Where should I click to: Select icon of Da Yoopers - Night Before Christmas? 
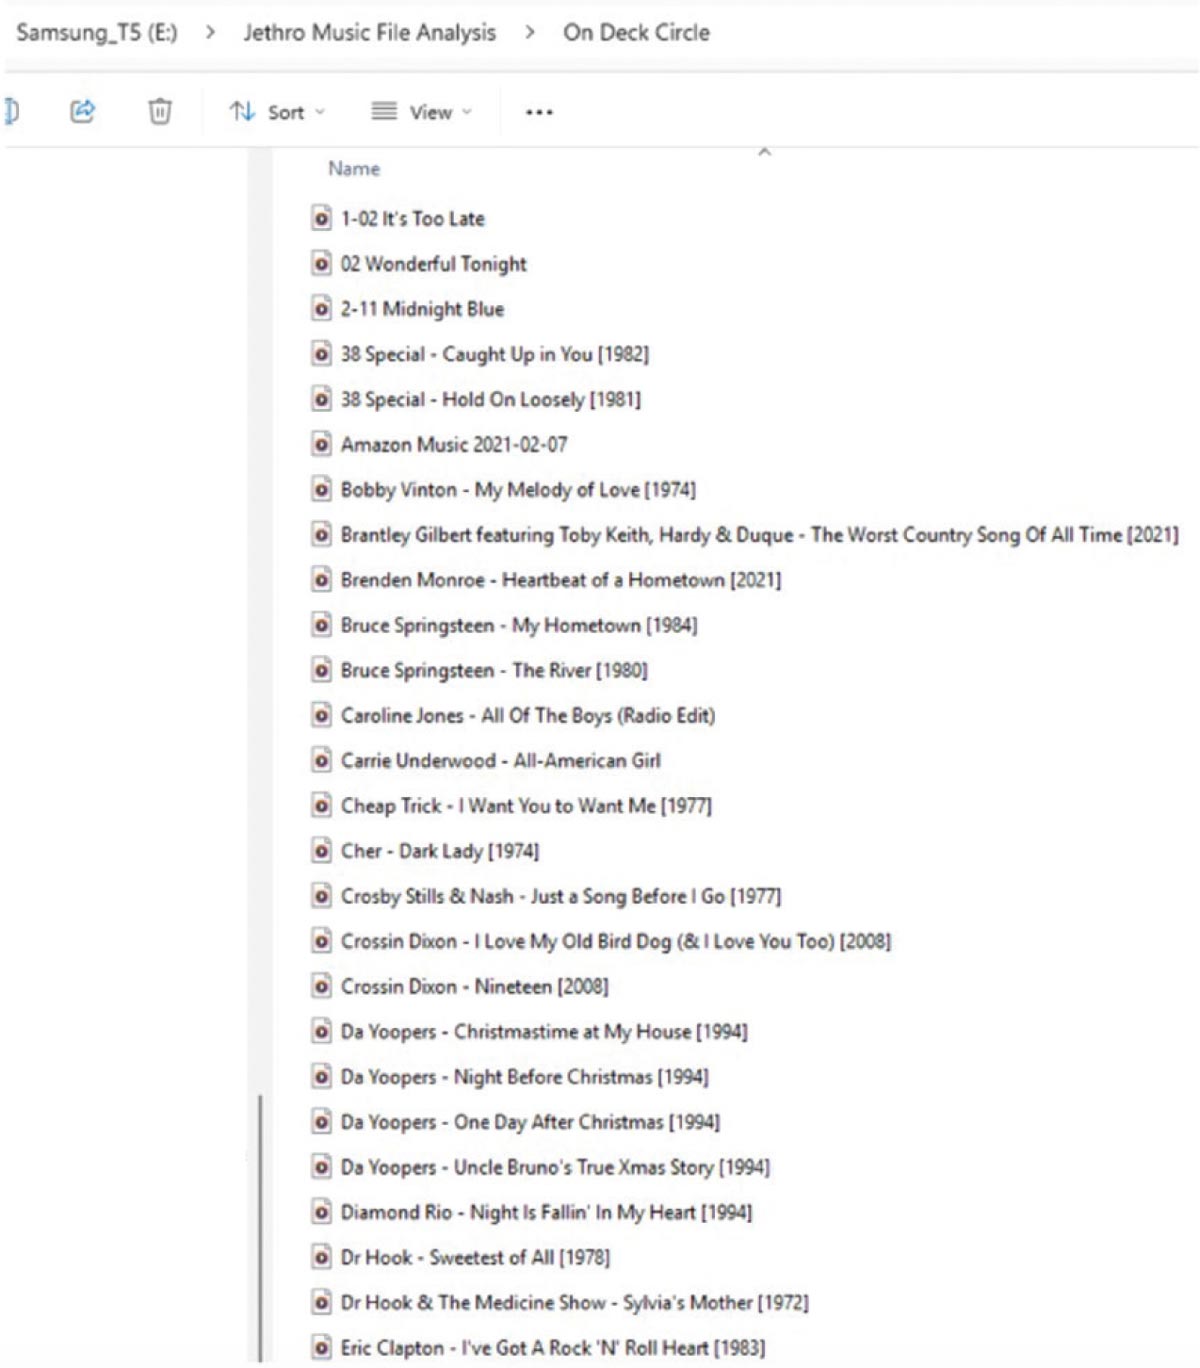(x=321, y=1077)
